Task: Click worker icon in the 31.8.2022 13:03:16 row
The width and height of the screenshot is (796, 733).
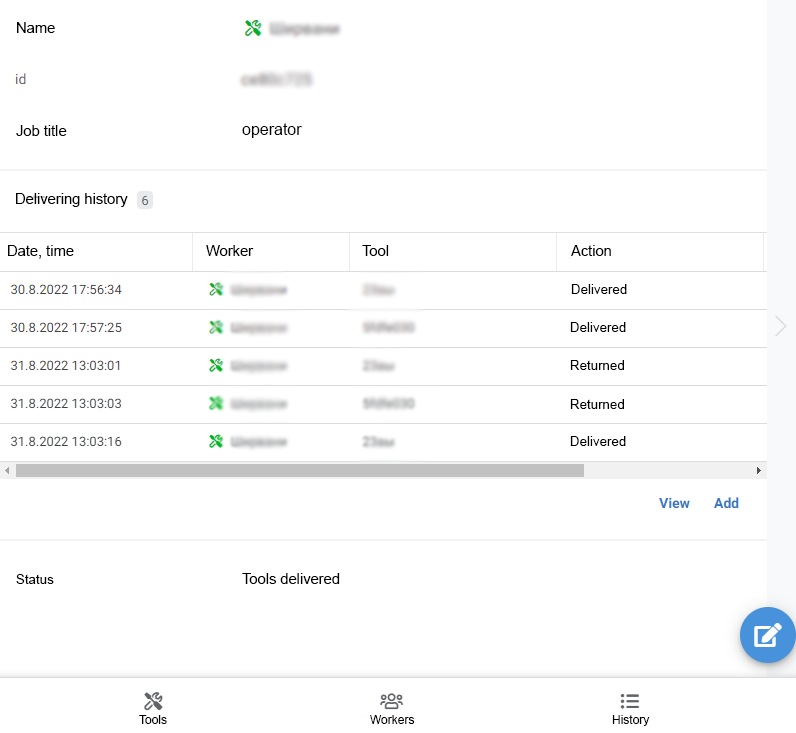Action: coord(216,442)
